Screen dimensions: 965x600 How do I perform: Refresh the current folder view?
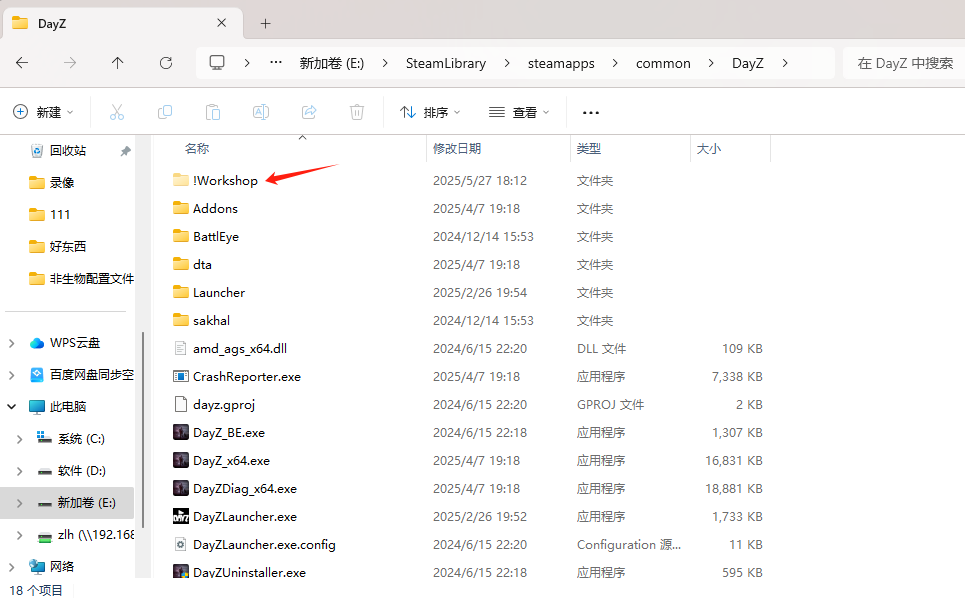click(166, 63)
